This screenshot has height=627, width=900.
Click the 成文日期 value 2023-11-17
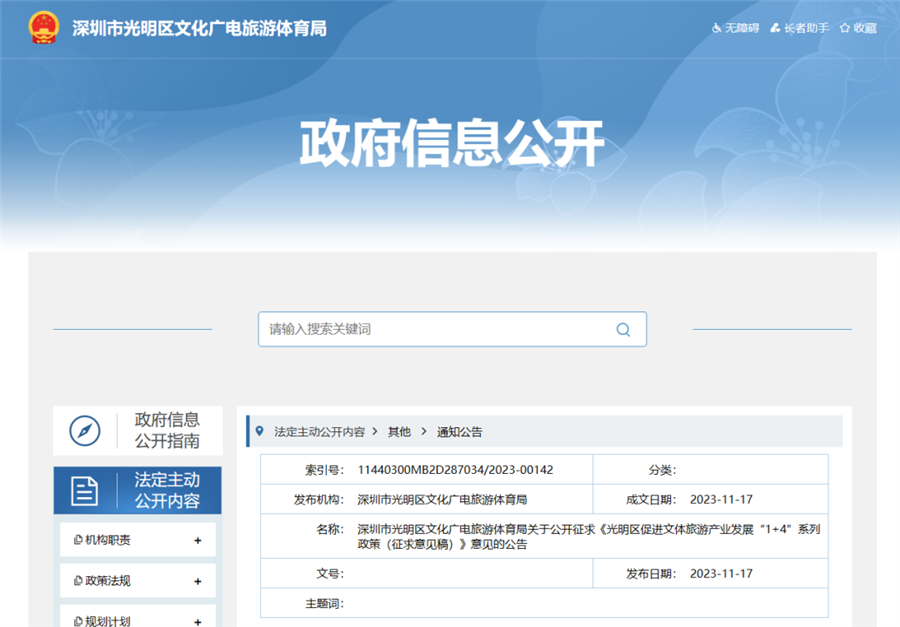click(x=721, y=500)
